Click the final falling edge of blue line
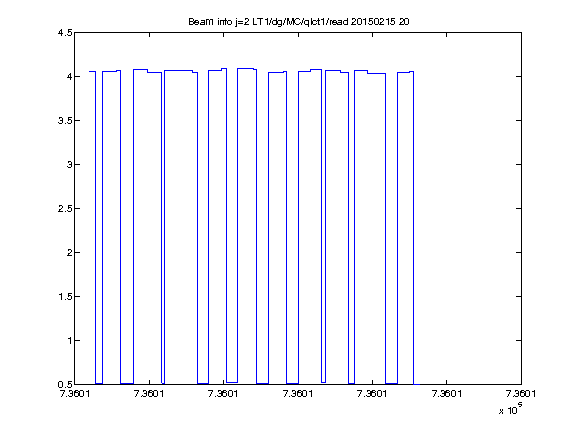This screenshot has width=576, height=432. [414, 228]
